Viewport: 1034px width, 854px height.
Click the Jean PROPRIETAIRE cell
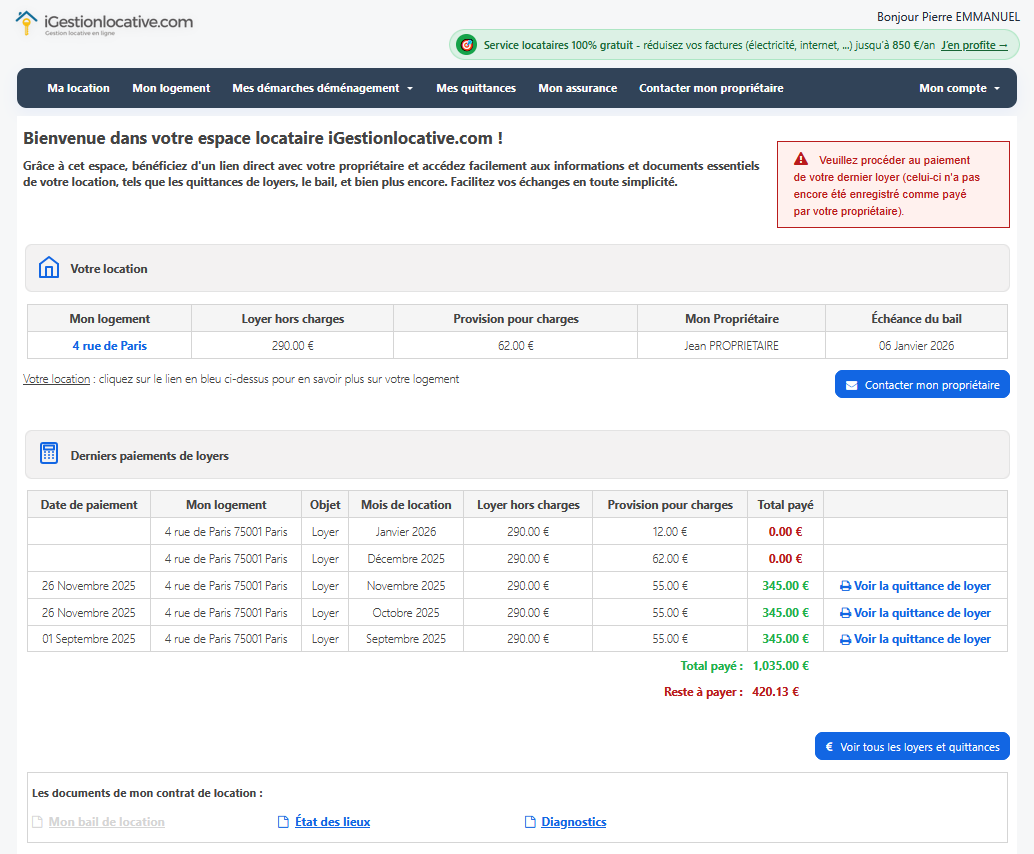coord(731,346)
